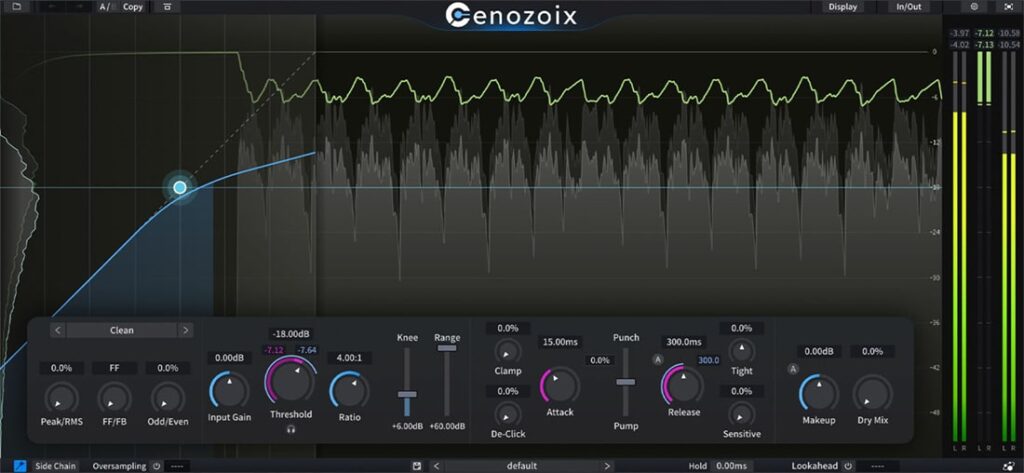Open the Display menu
This screenshot has height=473, width=1024.
click(x=843, y=7)
